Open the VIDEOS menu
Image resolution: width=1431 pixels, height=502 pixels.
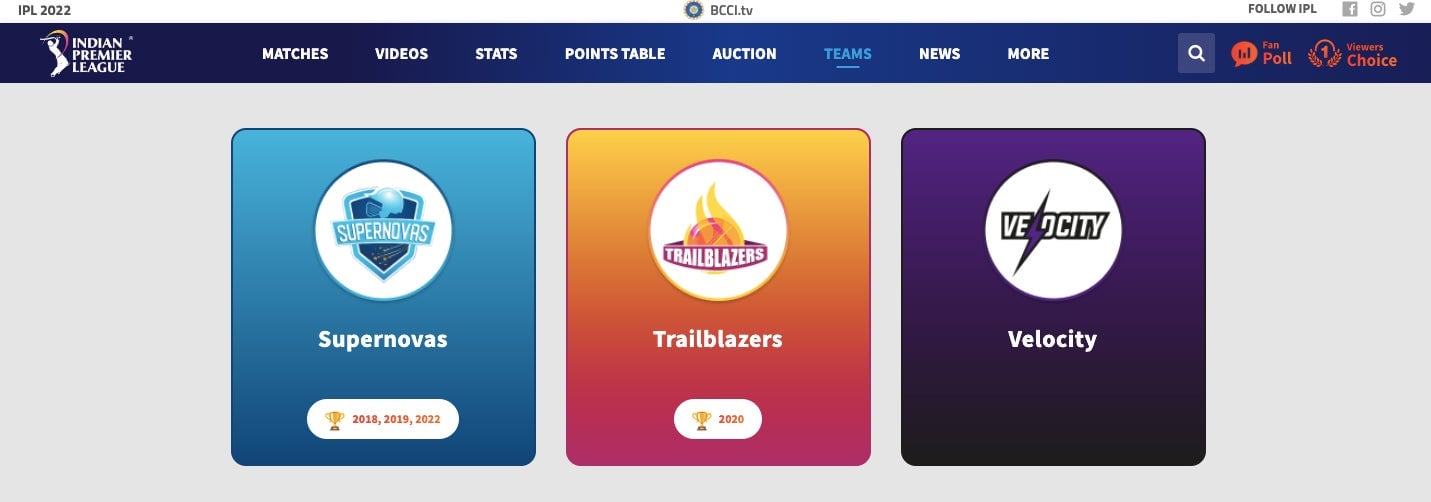pyautogui.click(x=401, y=54)
